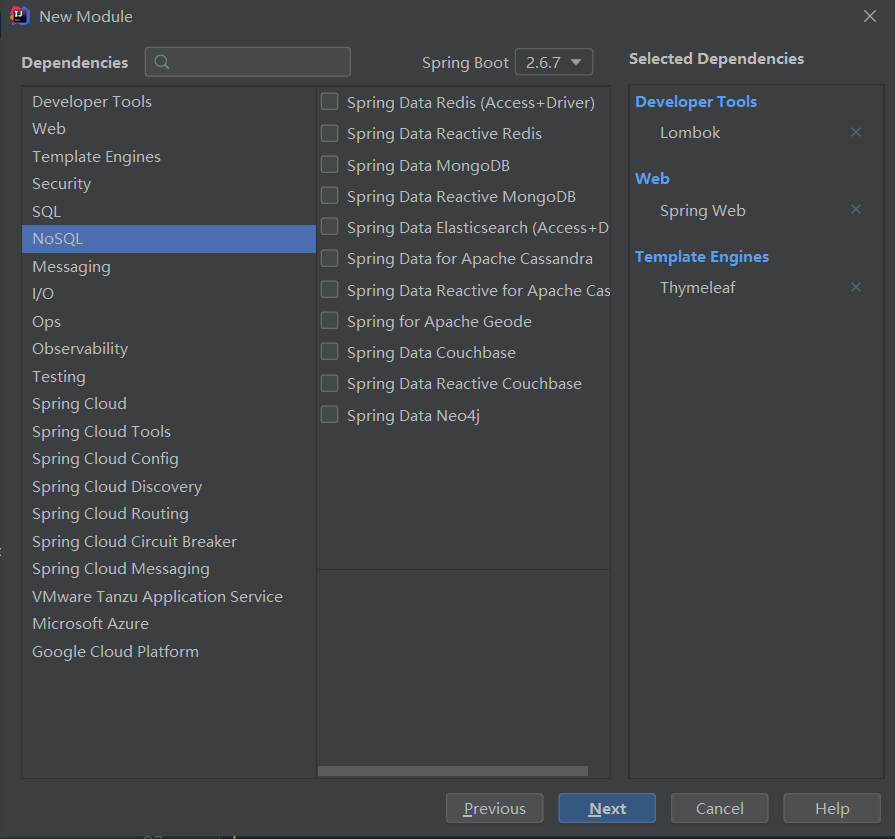Click the horizontal scrollbar in dependency list
The width and height of the screenshot is (895, 839).
(x=453, y=771)
